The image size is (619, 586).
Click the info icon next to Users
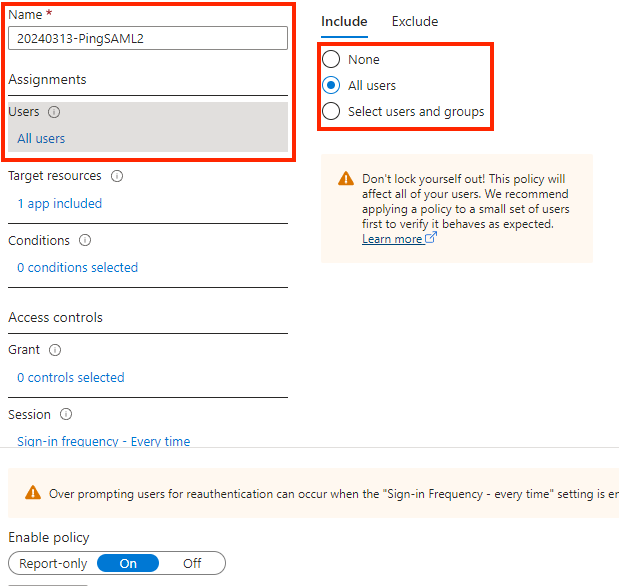[54, 113]
